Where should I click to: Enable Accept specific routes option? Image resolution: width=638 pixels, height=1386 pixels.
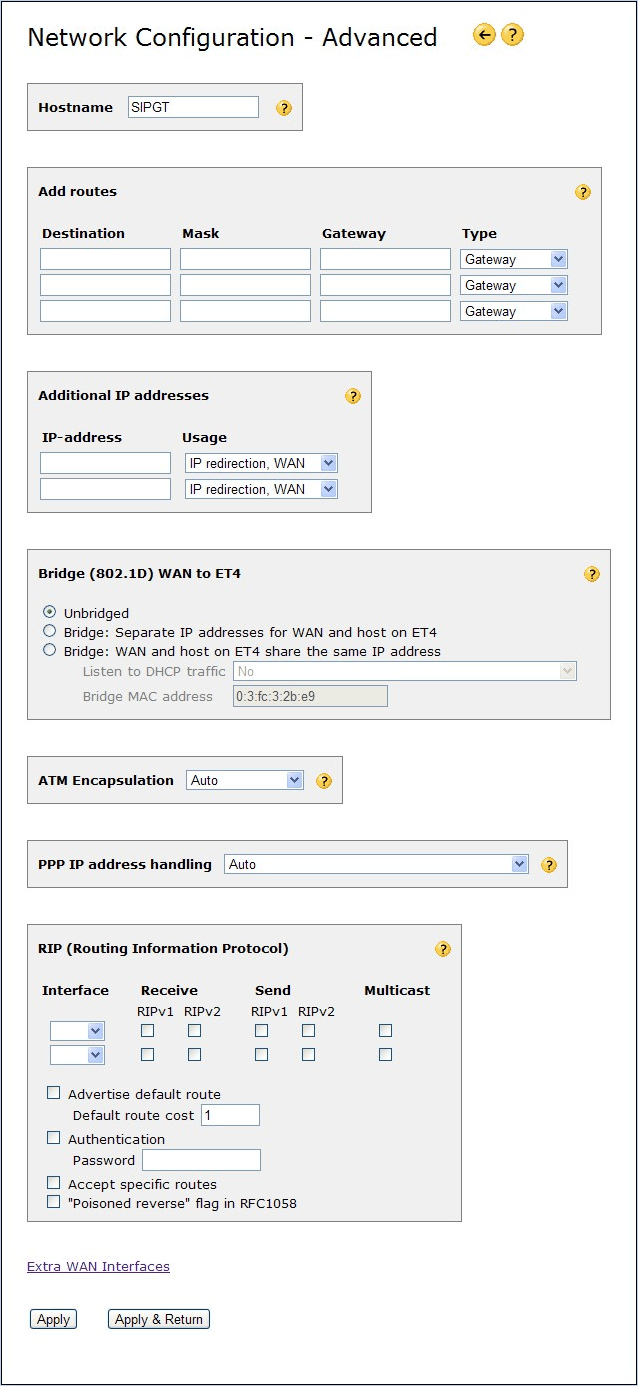54,1183
